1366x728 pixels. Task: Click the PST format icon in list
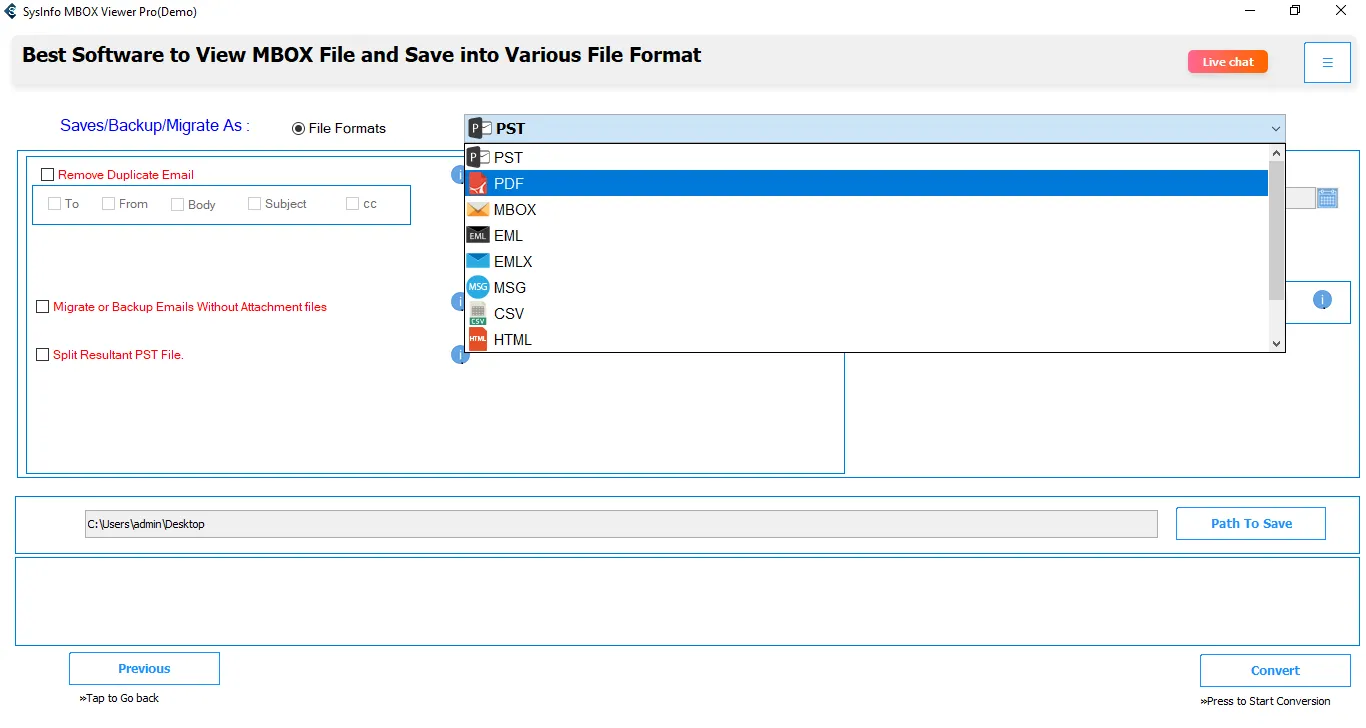click(x=478, y=157)
